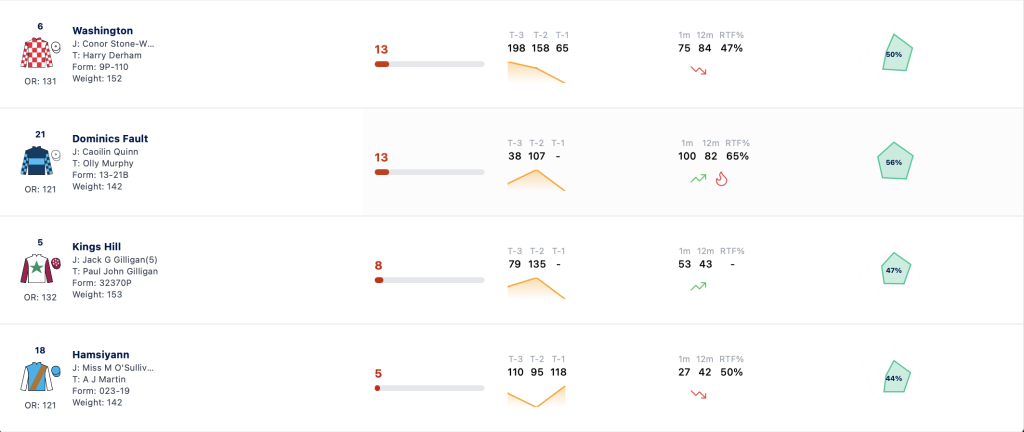Click Washington's red rating progress bar
Viewport: 1024px width, 432px height.
point(429,64)
